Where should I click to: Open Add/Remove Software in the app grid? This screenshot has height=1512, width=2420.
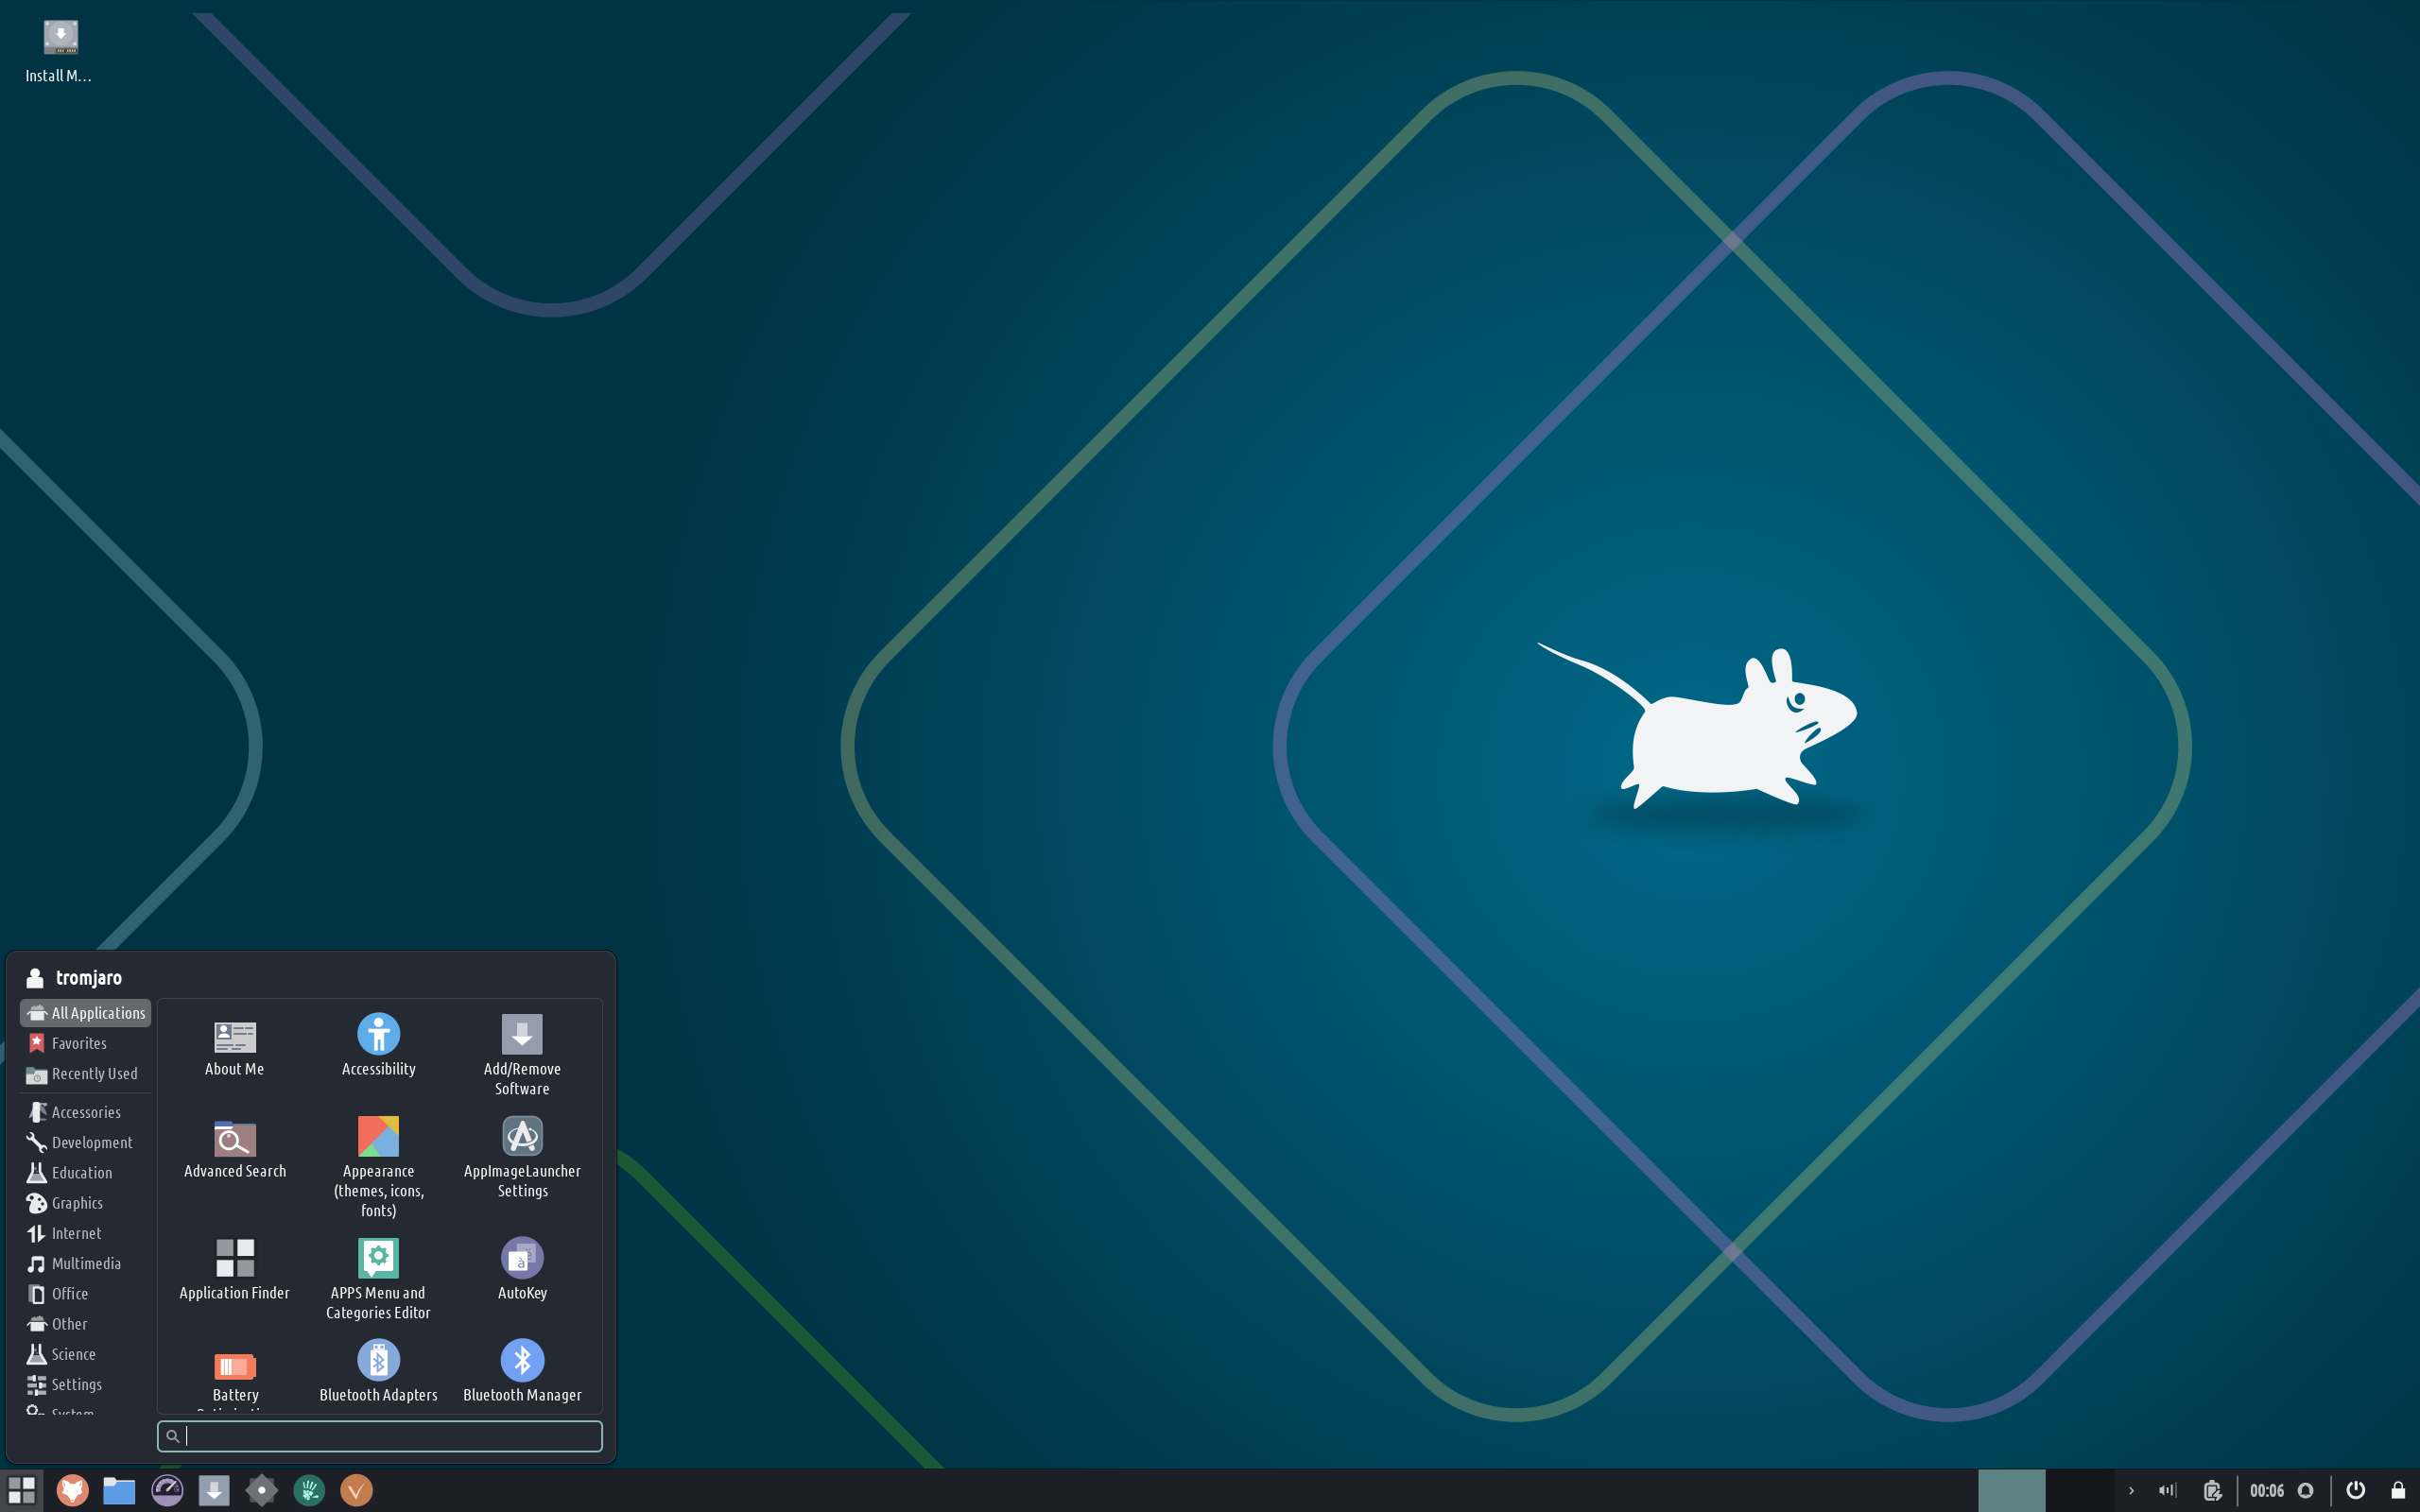(x=522, y=1055)
